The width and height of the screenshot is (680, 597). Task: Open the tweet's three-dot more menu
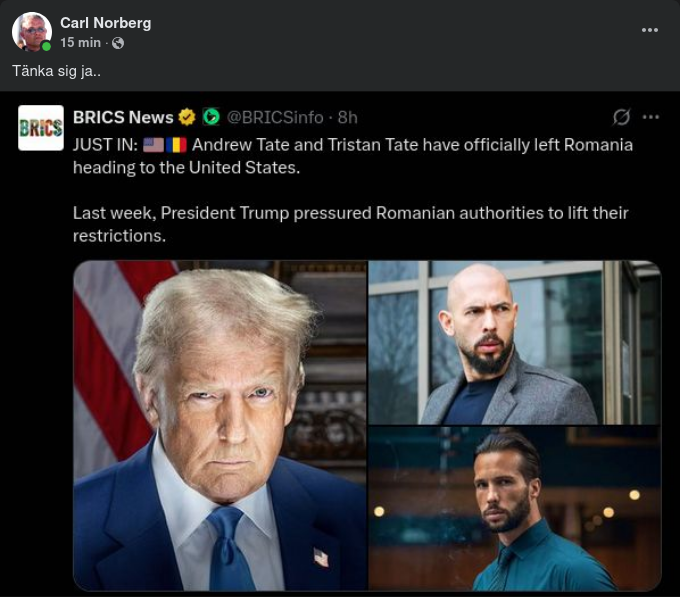coord(651,117)
